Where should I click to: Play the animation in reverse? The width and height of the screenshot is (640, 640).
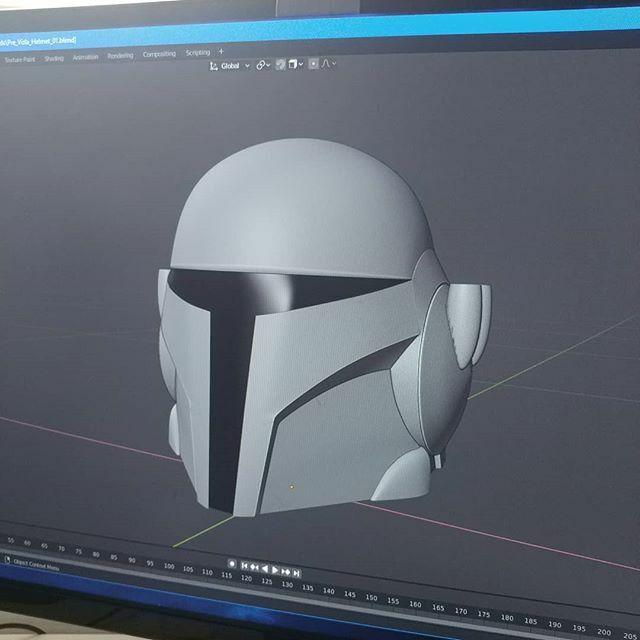[264, 569]
